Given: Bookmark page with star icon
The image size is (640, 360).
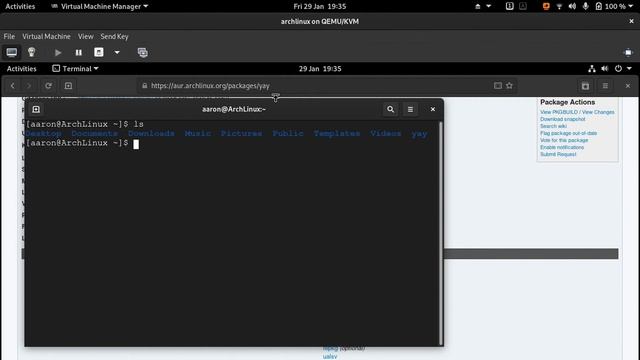Looking at the screenshot, I should coord(509,86).
